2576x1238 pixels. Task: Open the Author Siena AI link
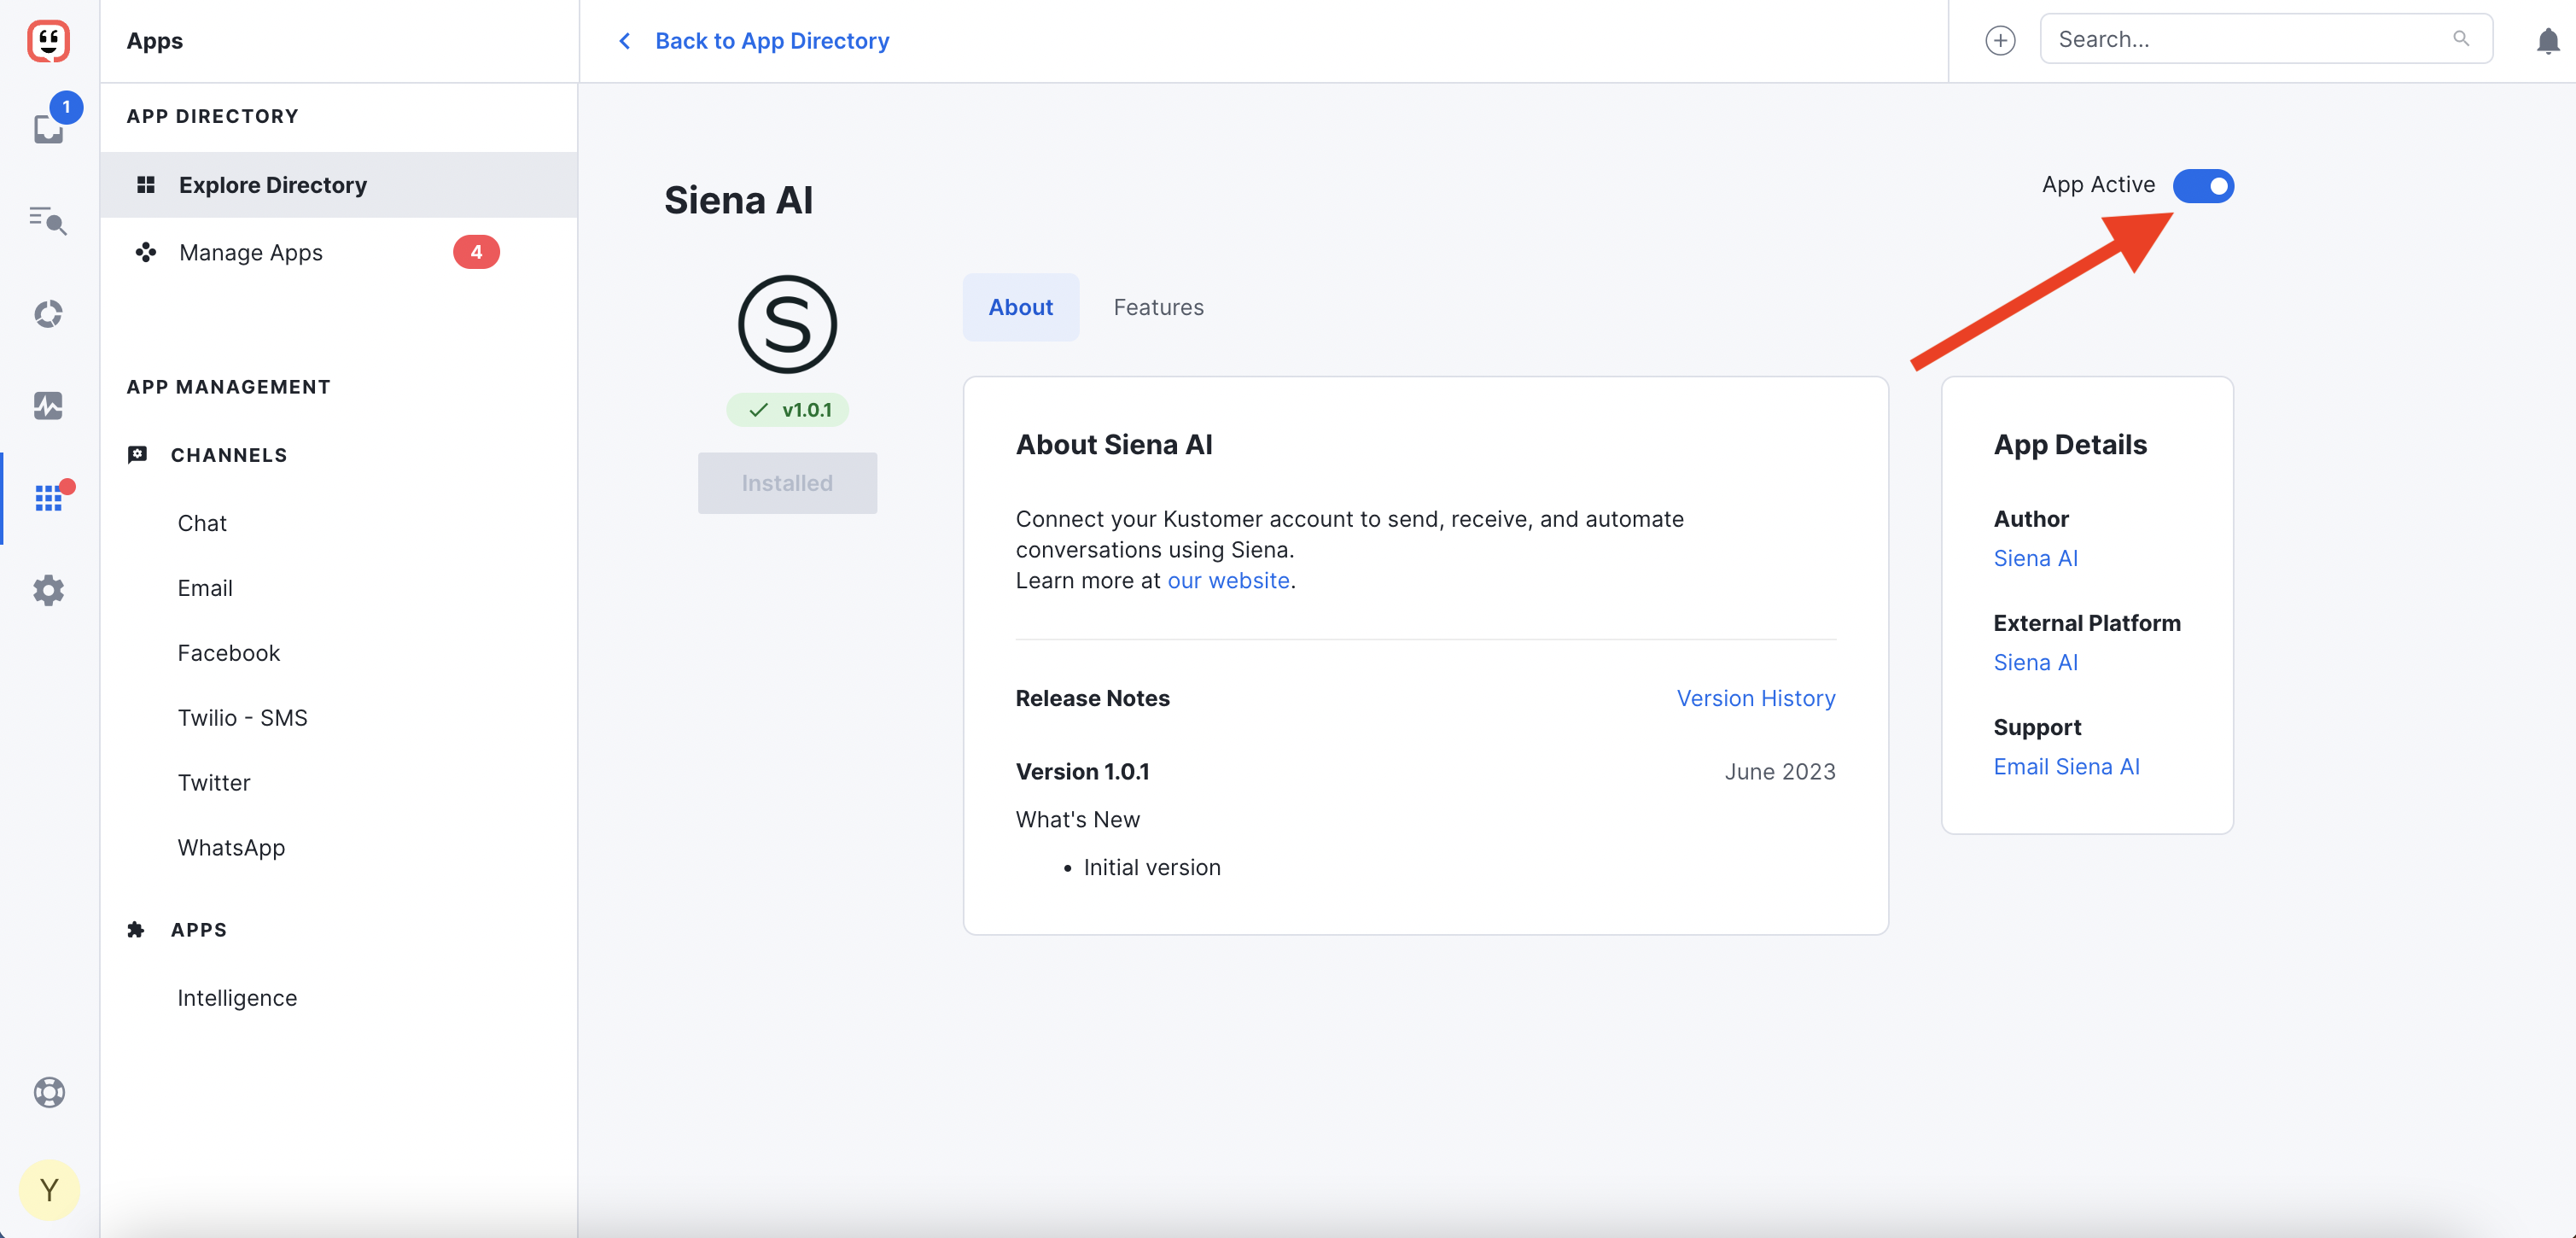2035,558
